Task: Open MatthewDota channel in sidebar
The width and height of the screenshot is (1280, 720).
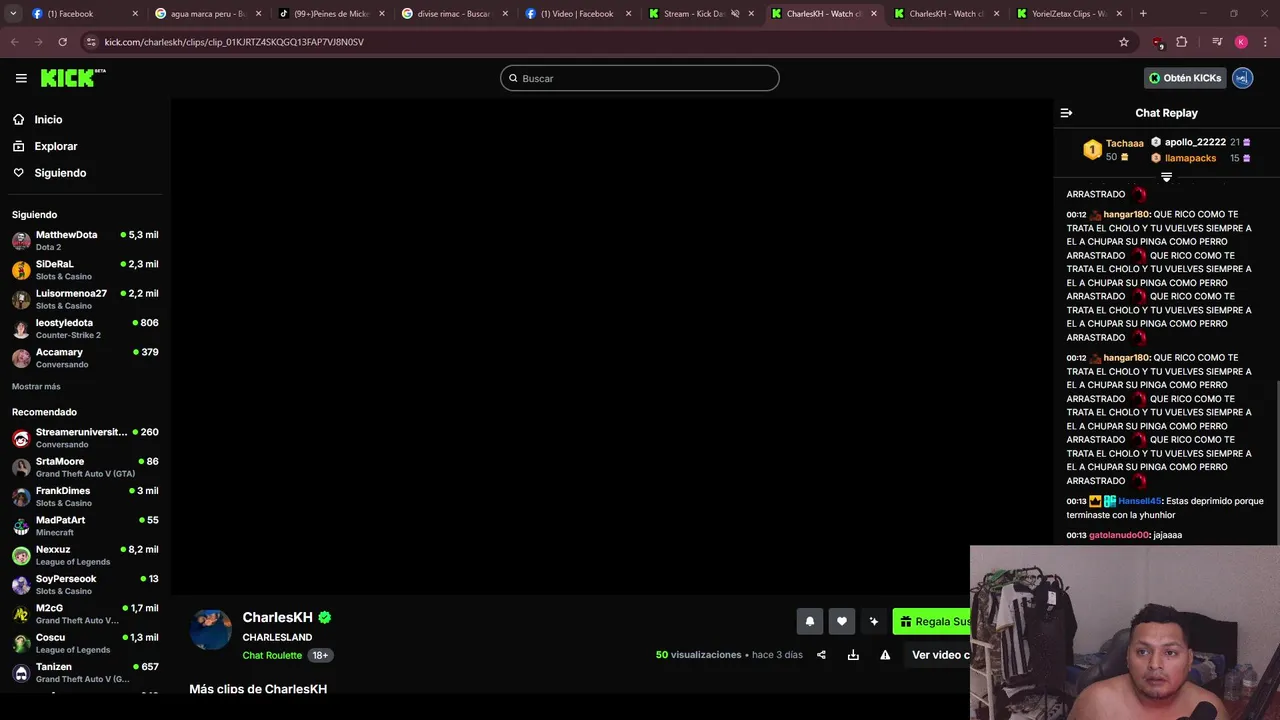Action: 85,240
